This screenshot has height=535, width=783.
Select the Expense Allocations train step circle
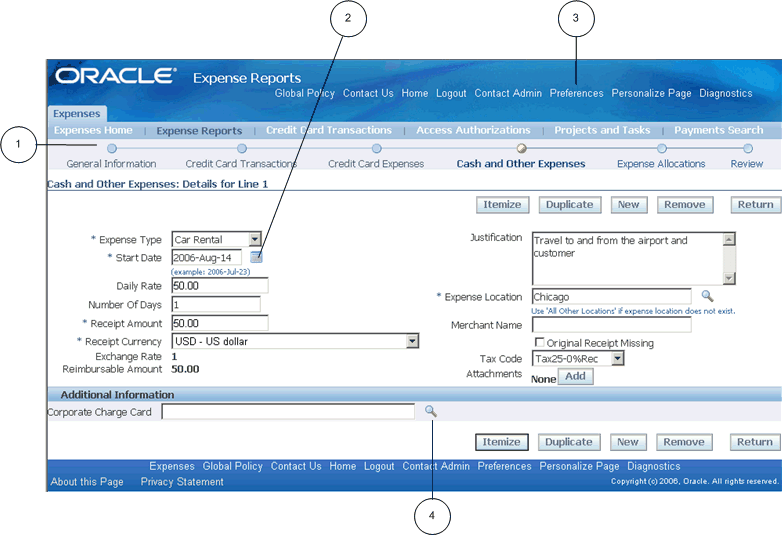[x=662, y=148]
